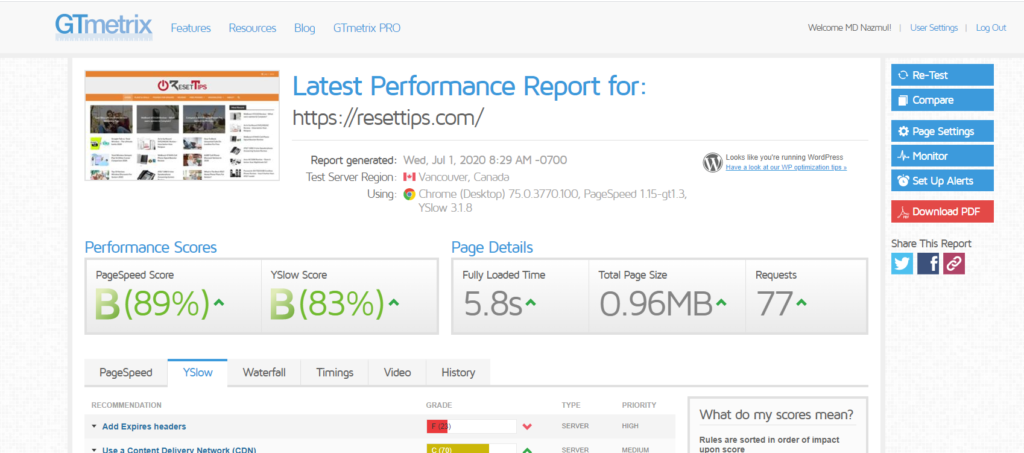
Task: Open the Timings tab
Action: coord(334,373)
